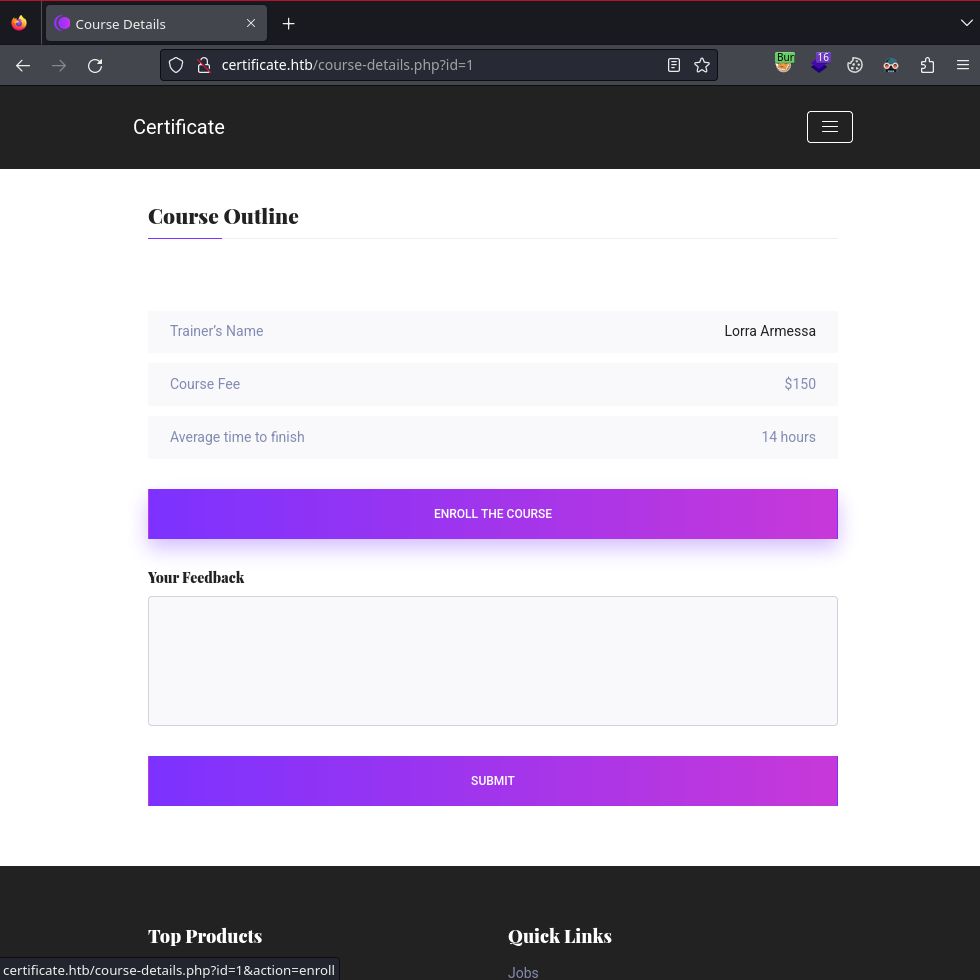Click the insecure connection padlock icon
The width and height of the screenshot is (980, 980).
click(203, 66)
